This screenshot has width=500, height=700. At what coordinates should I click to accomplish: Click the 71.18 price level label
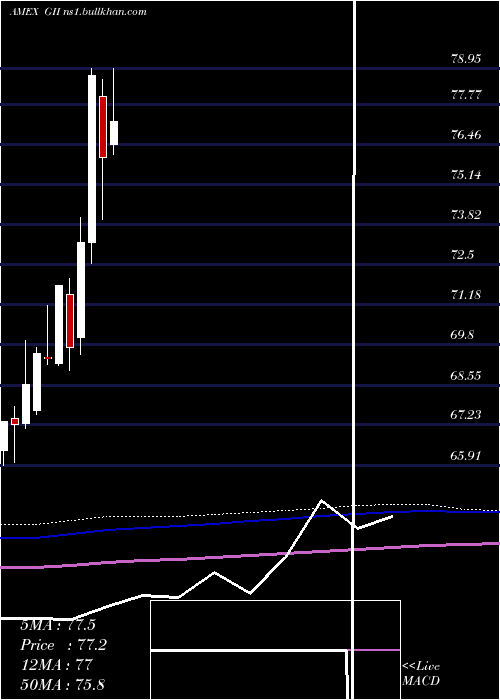pos(466,295)
